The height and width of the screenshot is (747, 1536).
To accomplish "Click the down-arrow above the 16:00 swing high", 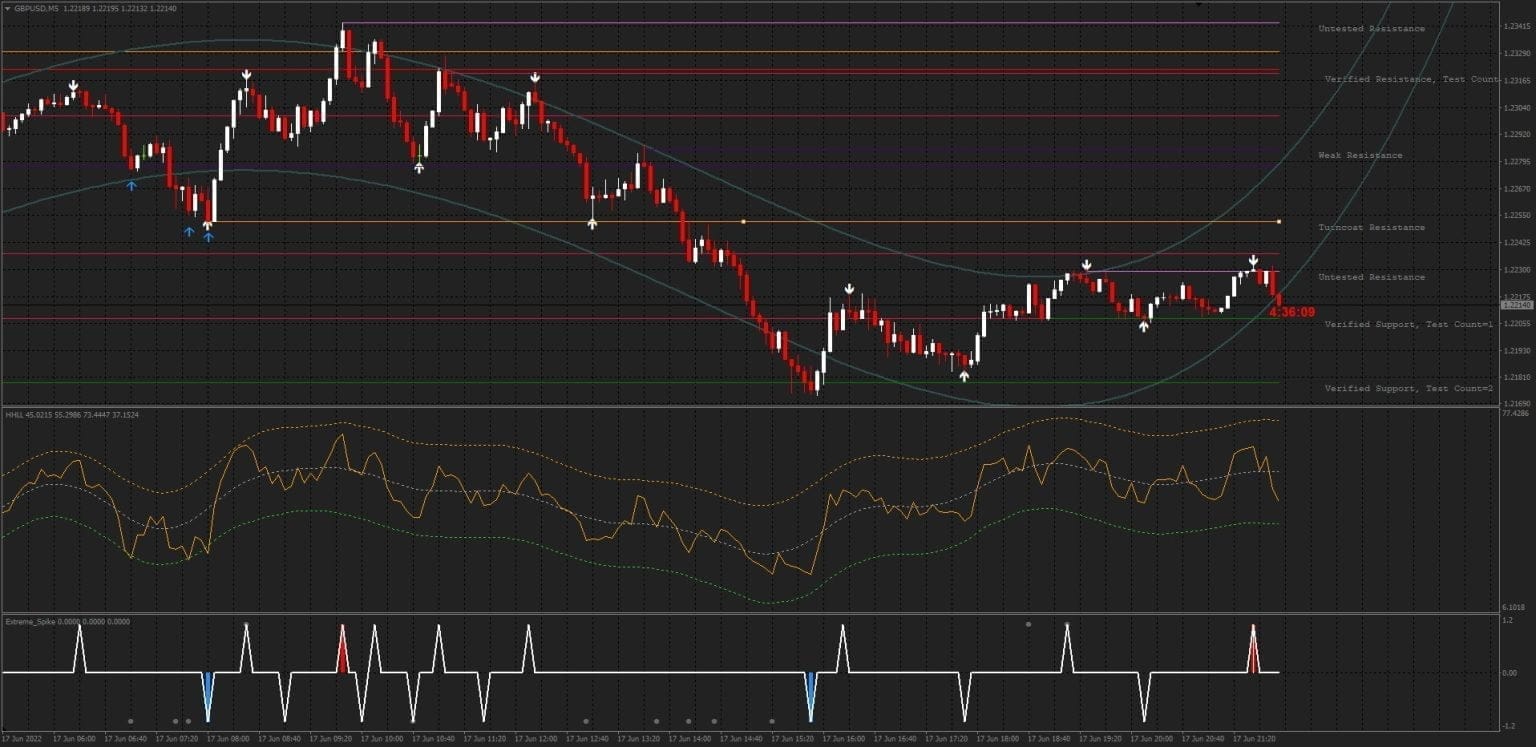I will click(x=848, y=288).
